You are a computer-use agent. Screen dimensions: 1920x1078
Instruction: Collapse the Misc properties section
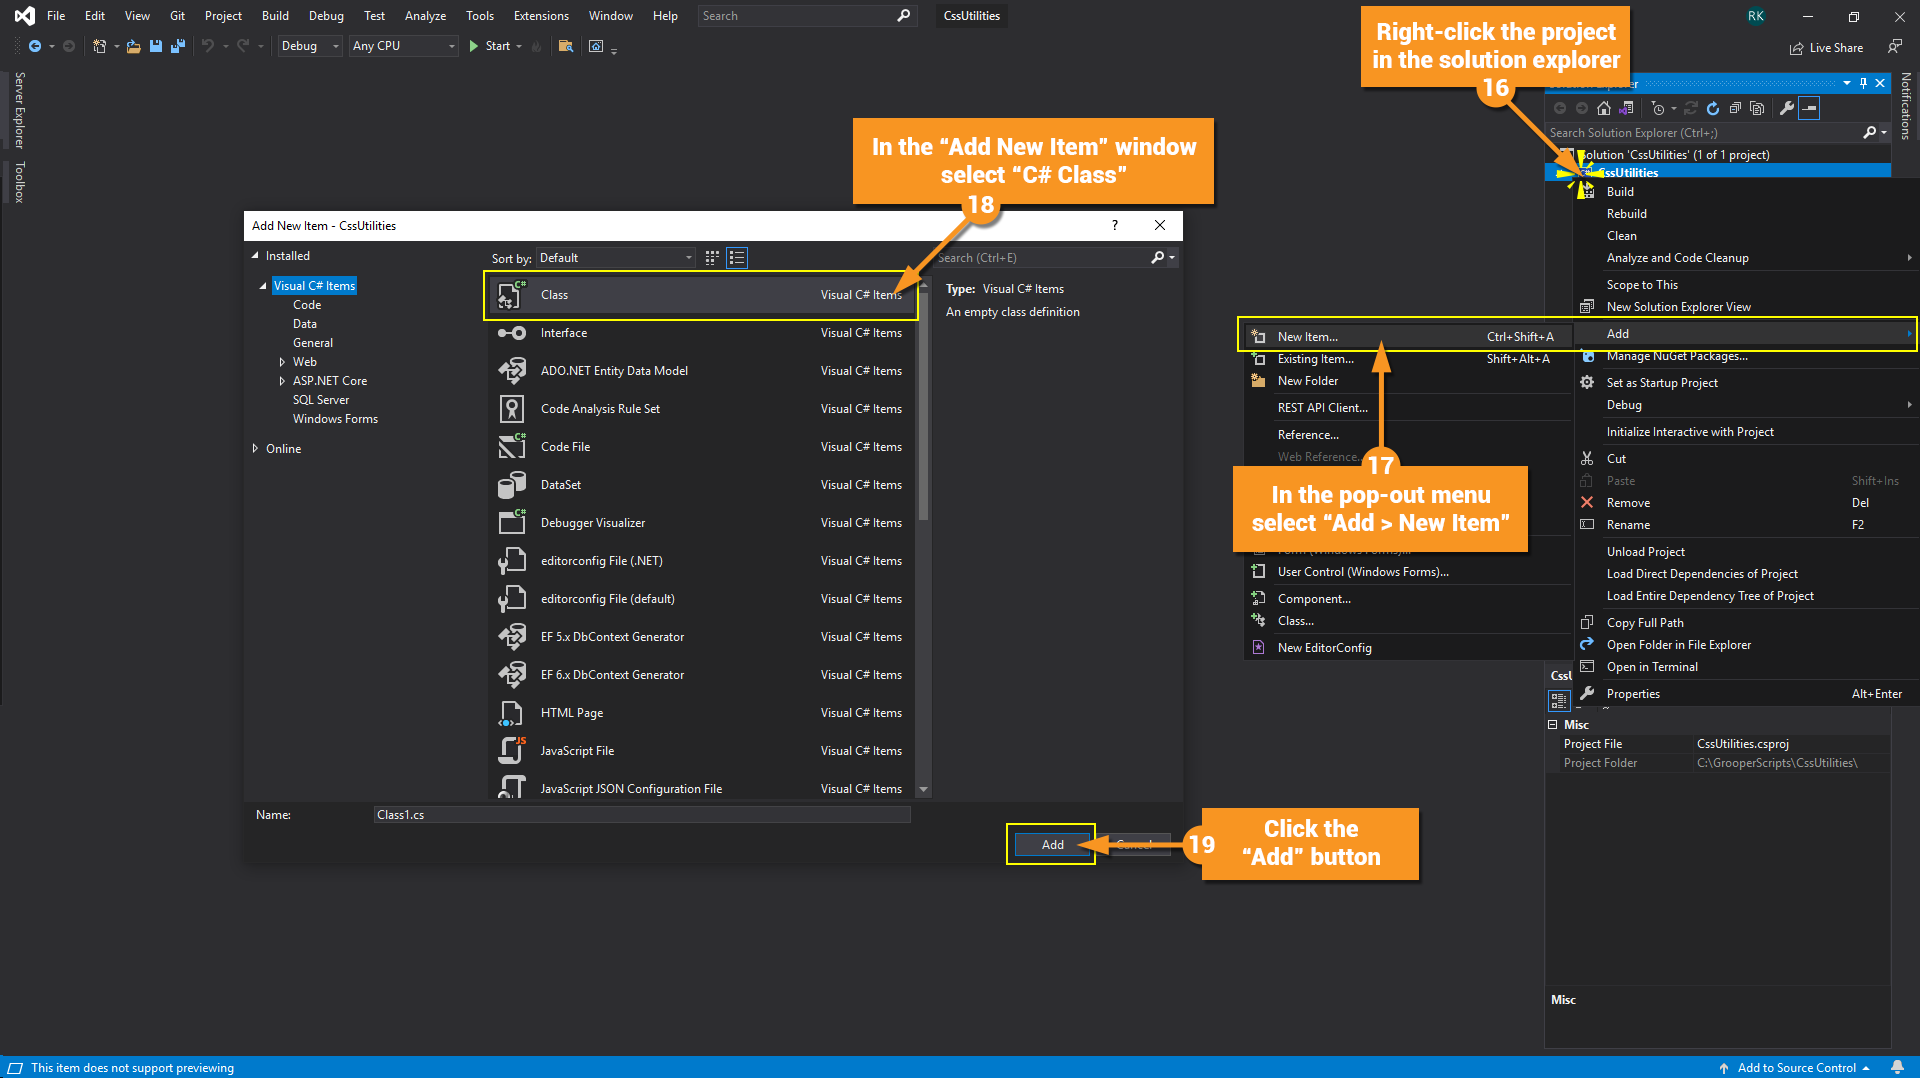click(x=1553, y=725)
